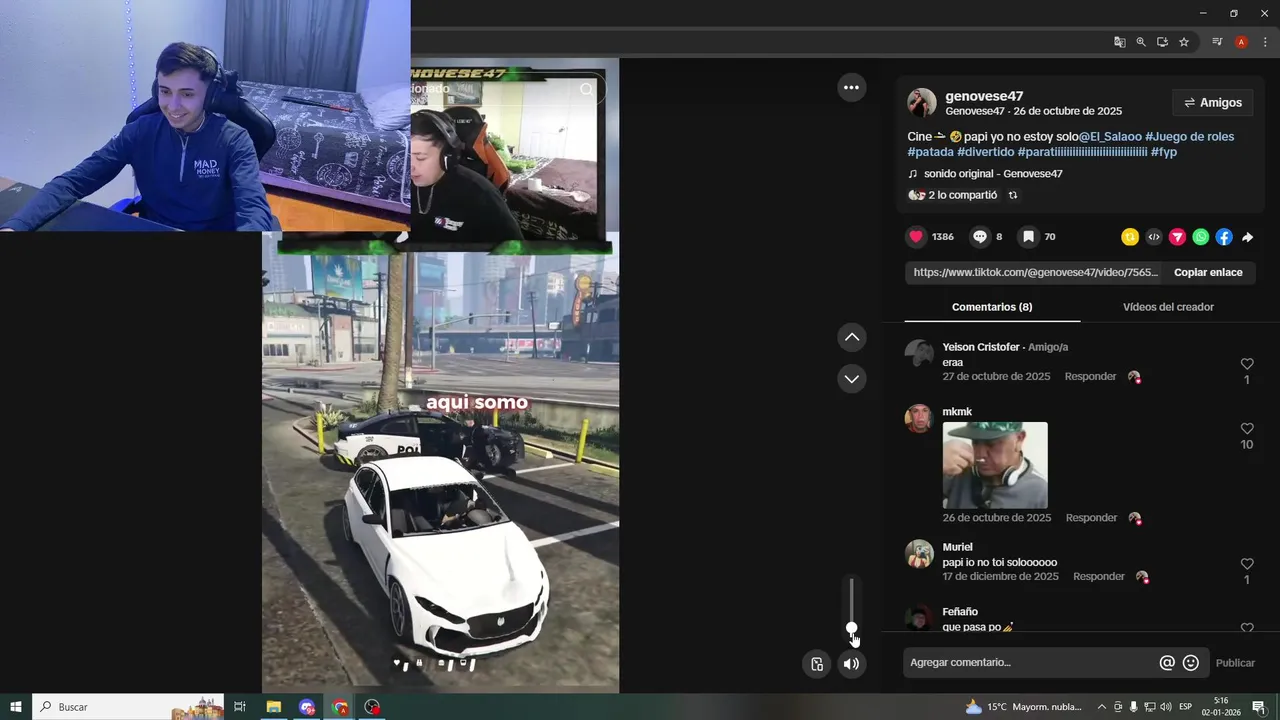Like the video with the red heart
Viewport: 1280px width, 720px height.
click(916, 237)
